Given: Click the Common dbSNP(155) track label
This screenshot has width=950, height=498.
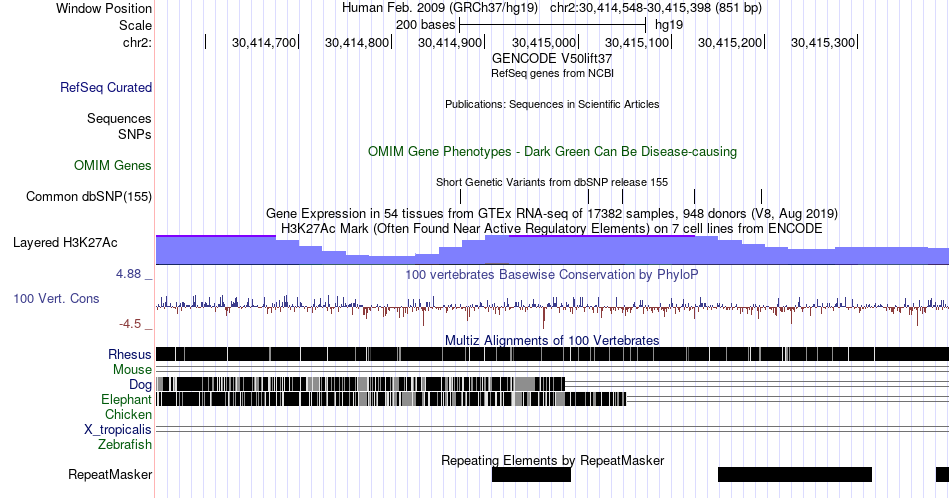Looking at the screenshot, I should tap(89, 196).
